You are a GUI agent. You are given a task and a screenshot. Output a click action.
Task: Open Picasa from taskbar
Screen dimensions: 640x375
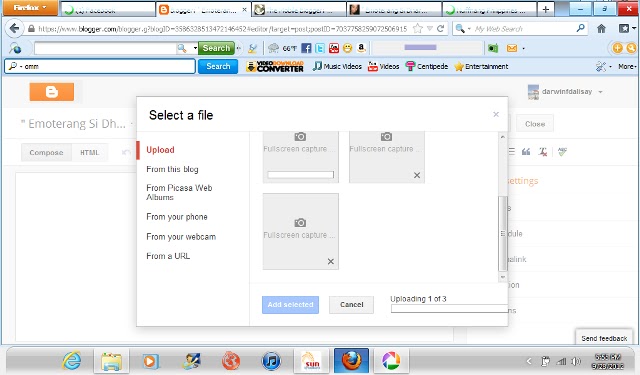point(391,361)
